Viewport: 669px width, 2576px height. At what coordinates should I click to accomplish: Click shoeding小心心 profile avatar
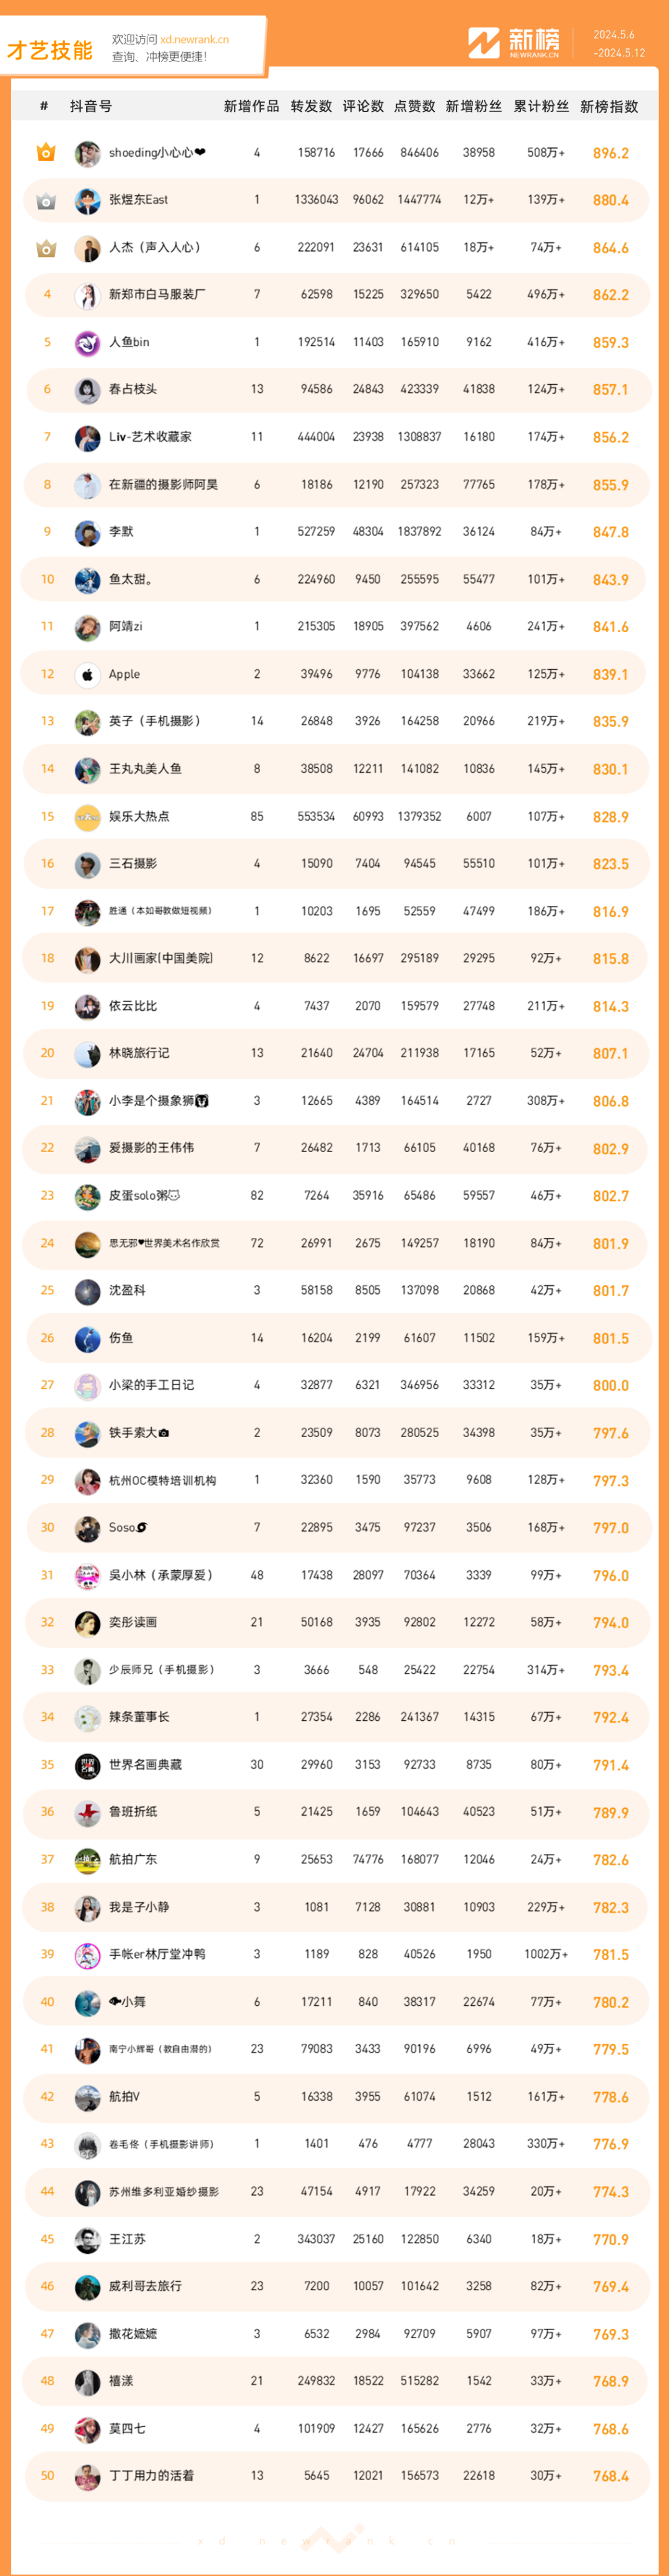(x=88, y=153)
